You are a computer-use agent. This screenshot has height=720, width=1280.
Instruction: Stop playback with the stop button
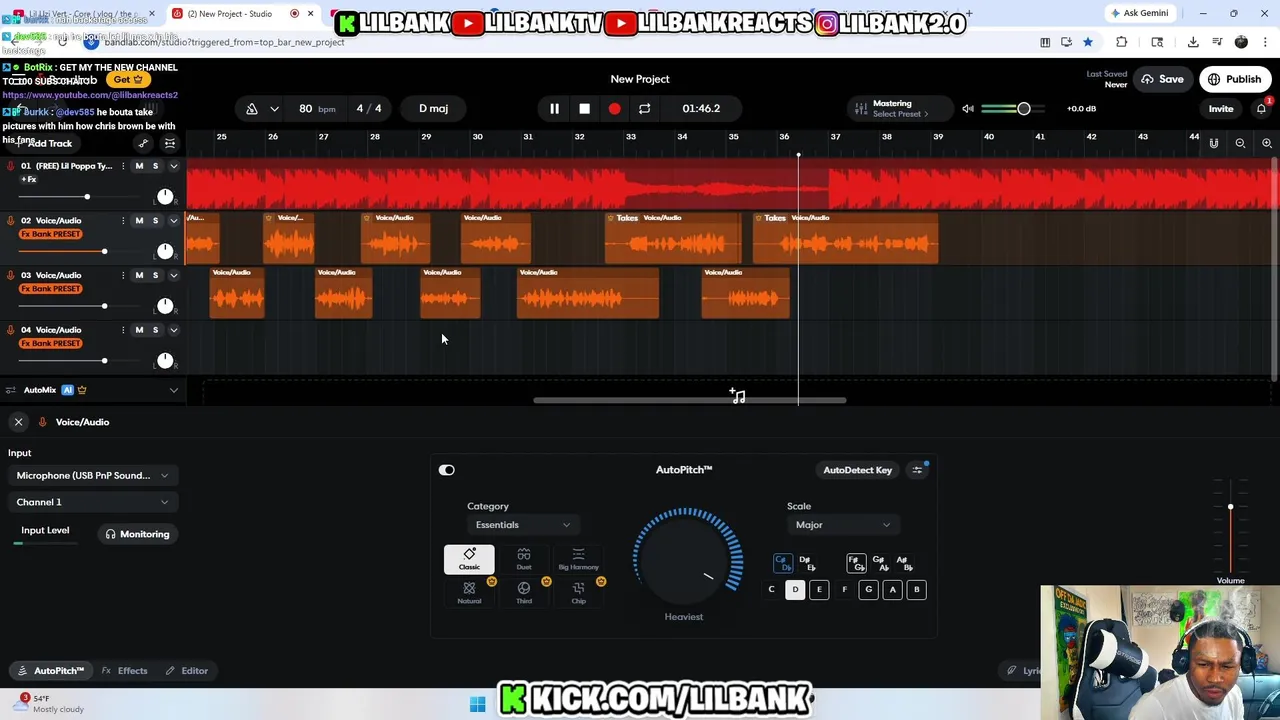(584, 108)
